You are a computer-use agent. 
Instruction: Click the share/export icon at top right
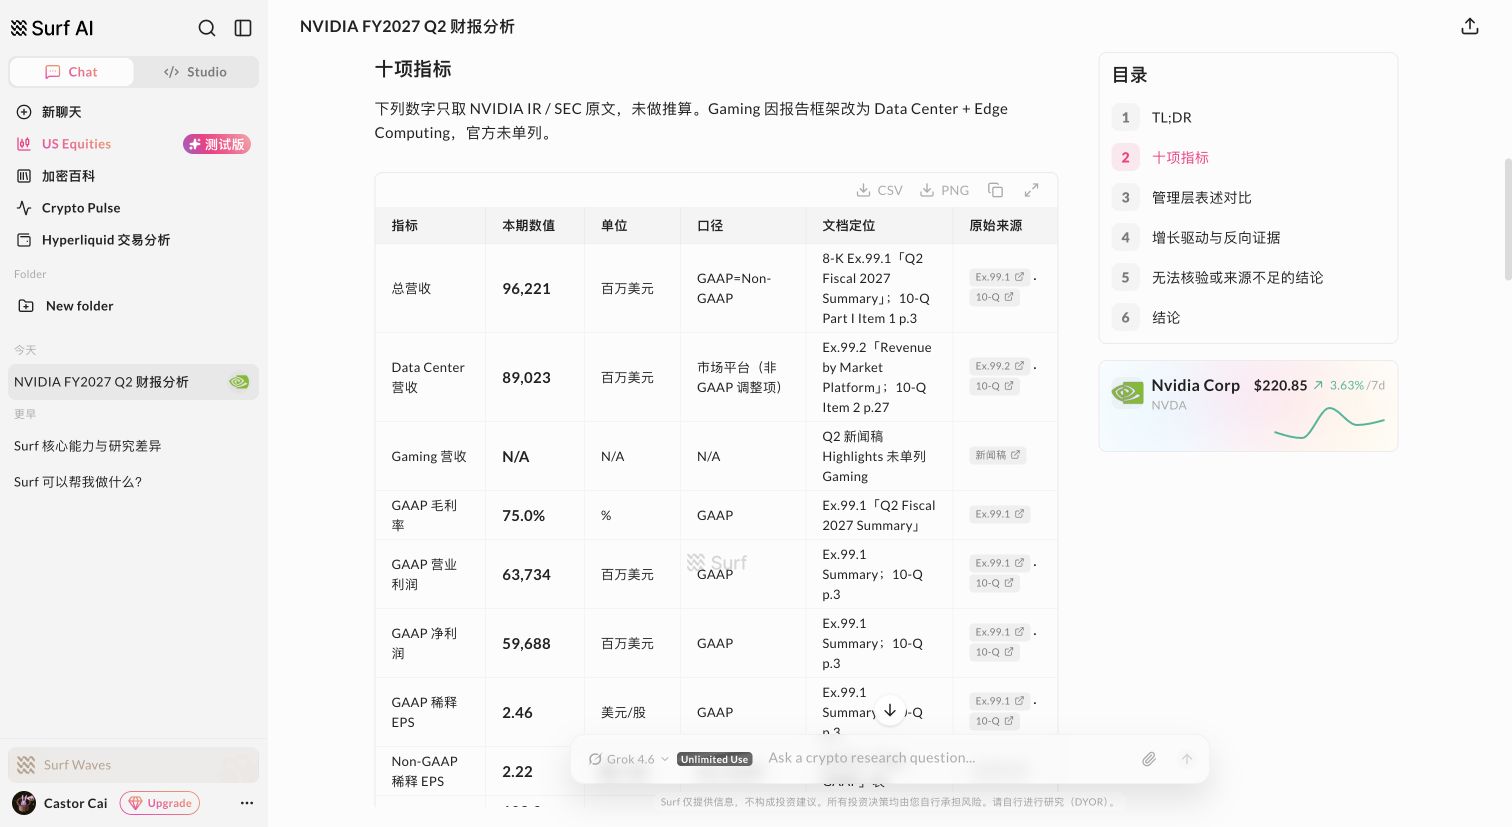coord(1470,27)
